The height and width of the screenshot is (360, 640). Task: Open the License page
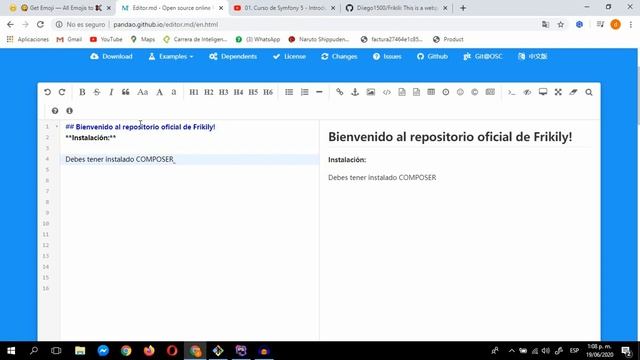(289, 56)
